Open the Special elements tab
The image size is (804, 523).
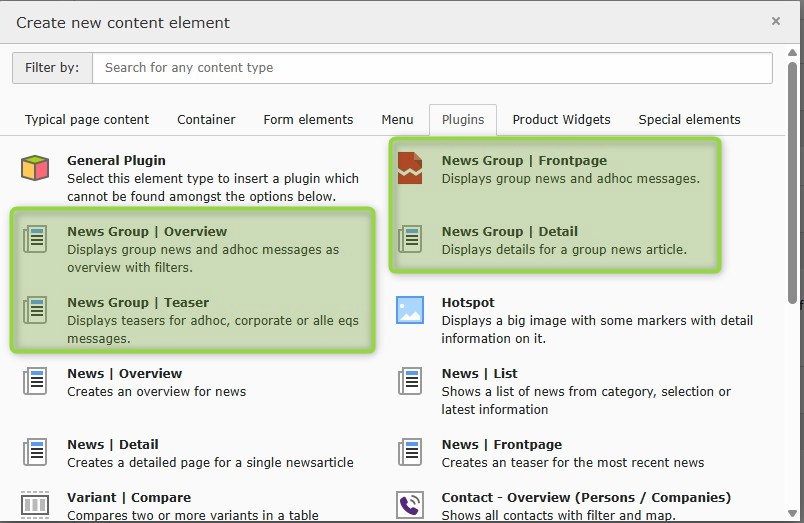coord(689,120)
